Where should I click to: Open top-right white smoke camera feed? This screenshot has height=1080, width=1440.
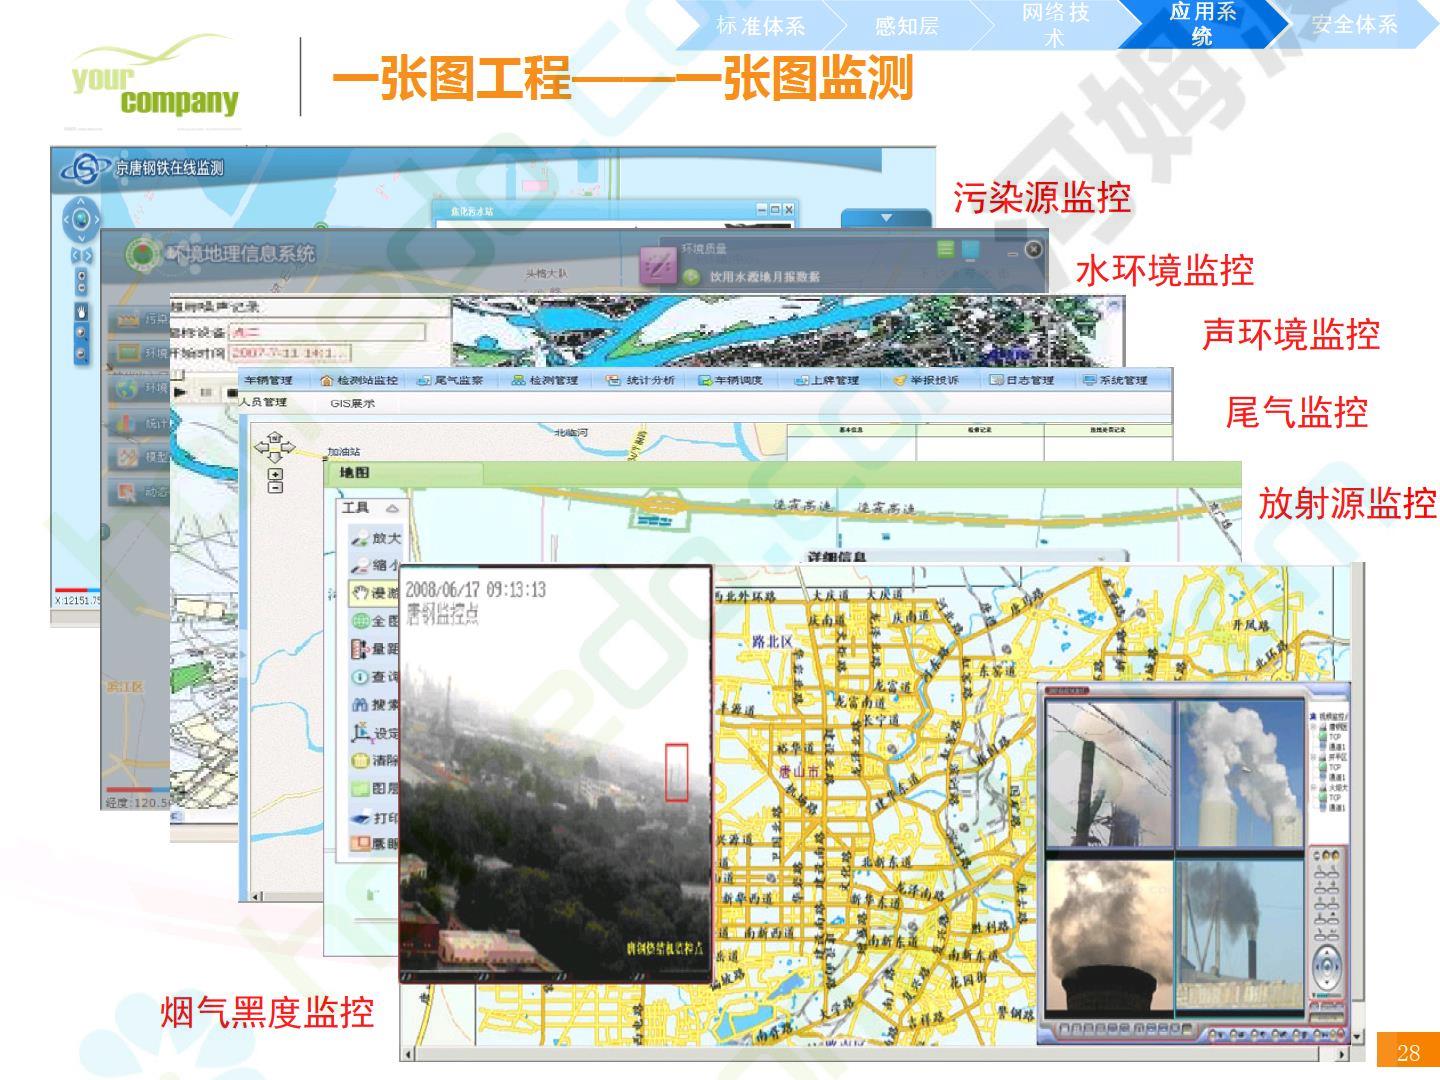click(x=1238, y=774)
